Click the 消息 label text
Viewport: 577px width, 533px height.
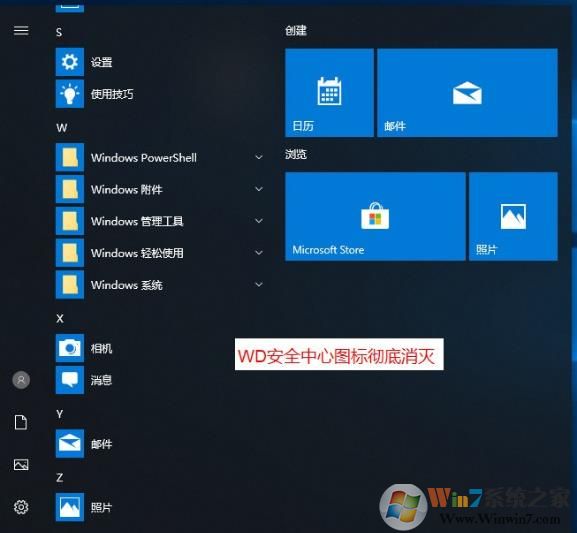tap(102, 380)
